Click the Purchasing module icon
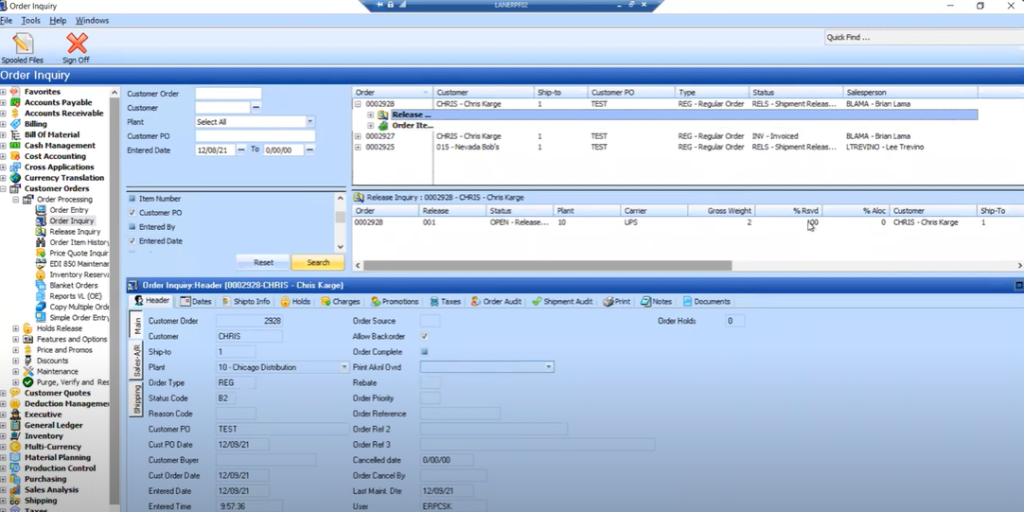The image size is (1024, 512). tap(15, 479)
